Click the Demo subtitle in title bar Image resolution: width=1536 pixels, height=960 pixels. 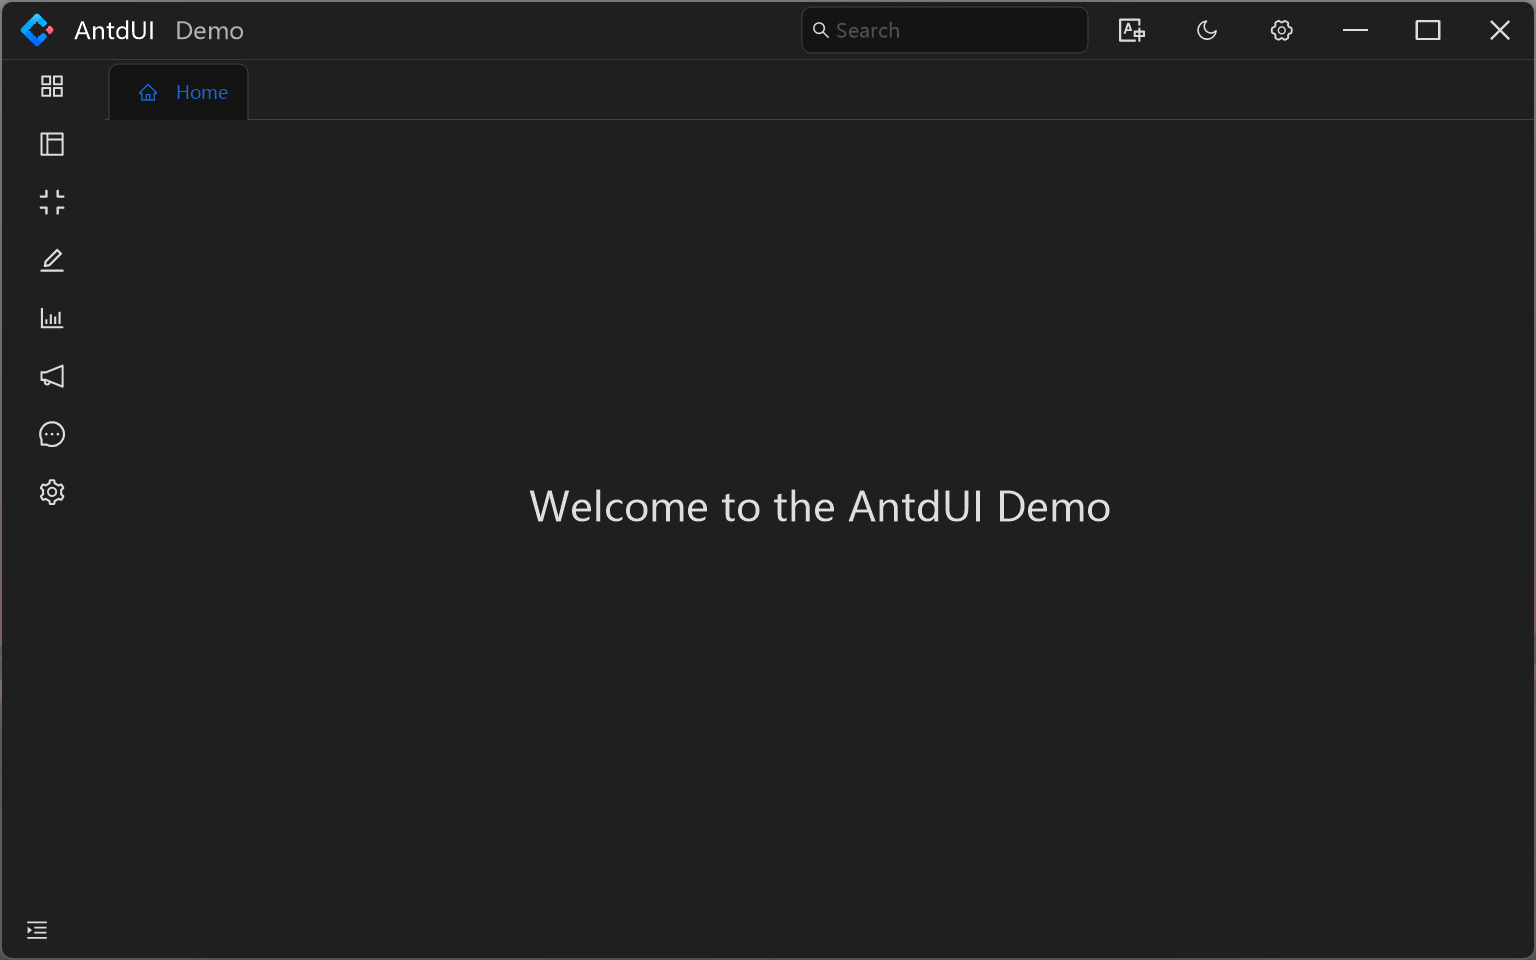pos(209,31)
